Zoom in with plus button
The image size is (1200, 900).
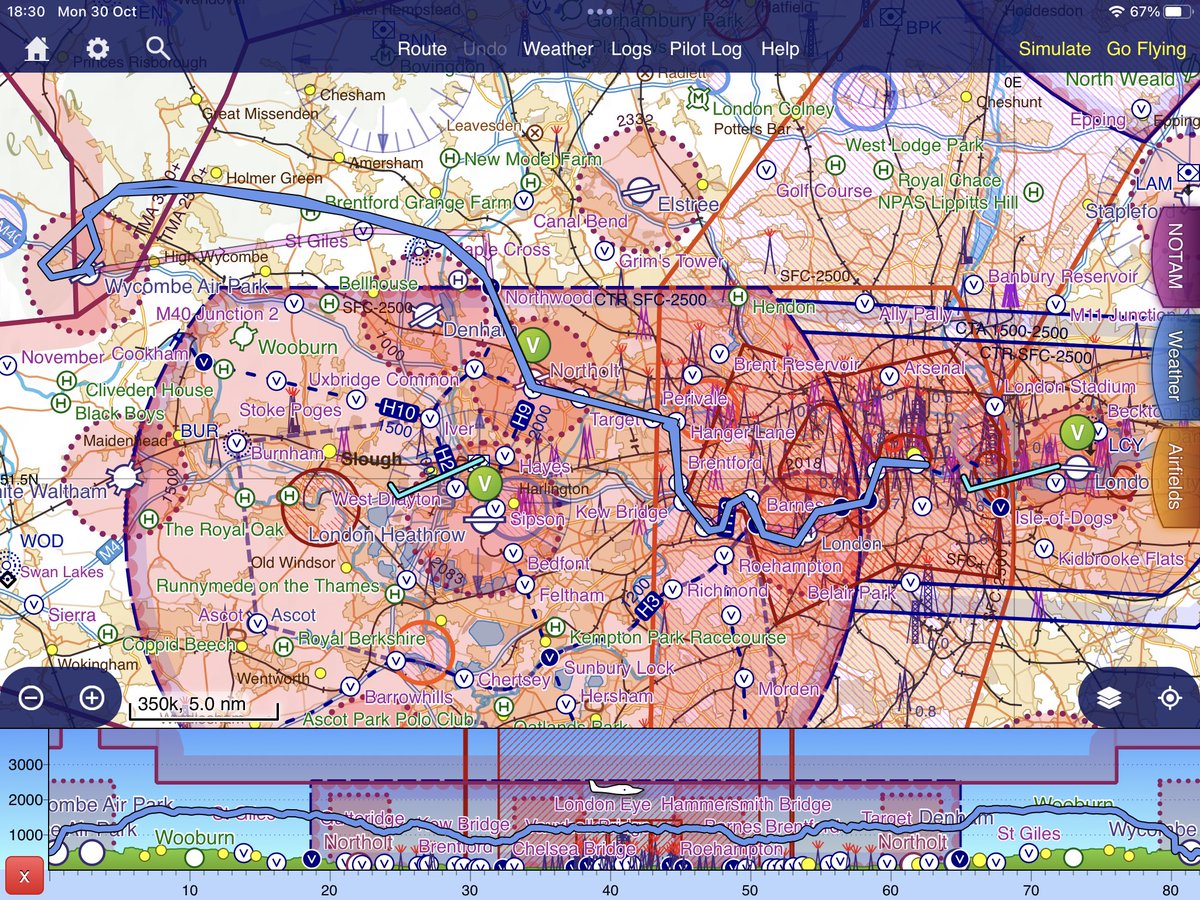point(92,697)
